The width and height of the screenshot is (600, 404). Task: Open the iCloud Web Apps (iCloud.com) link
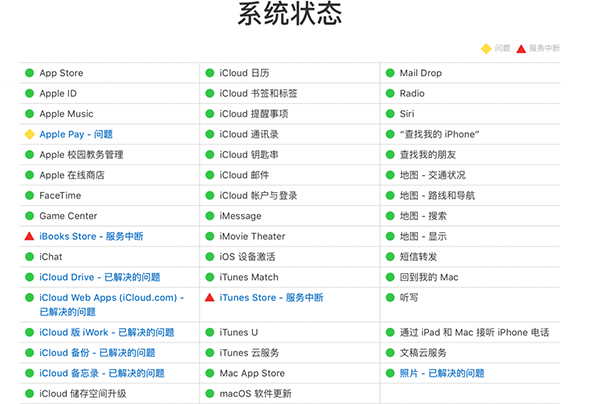(108, 298)
